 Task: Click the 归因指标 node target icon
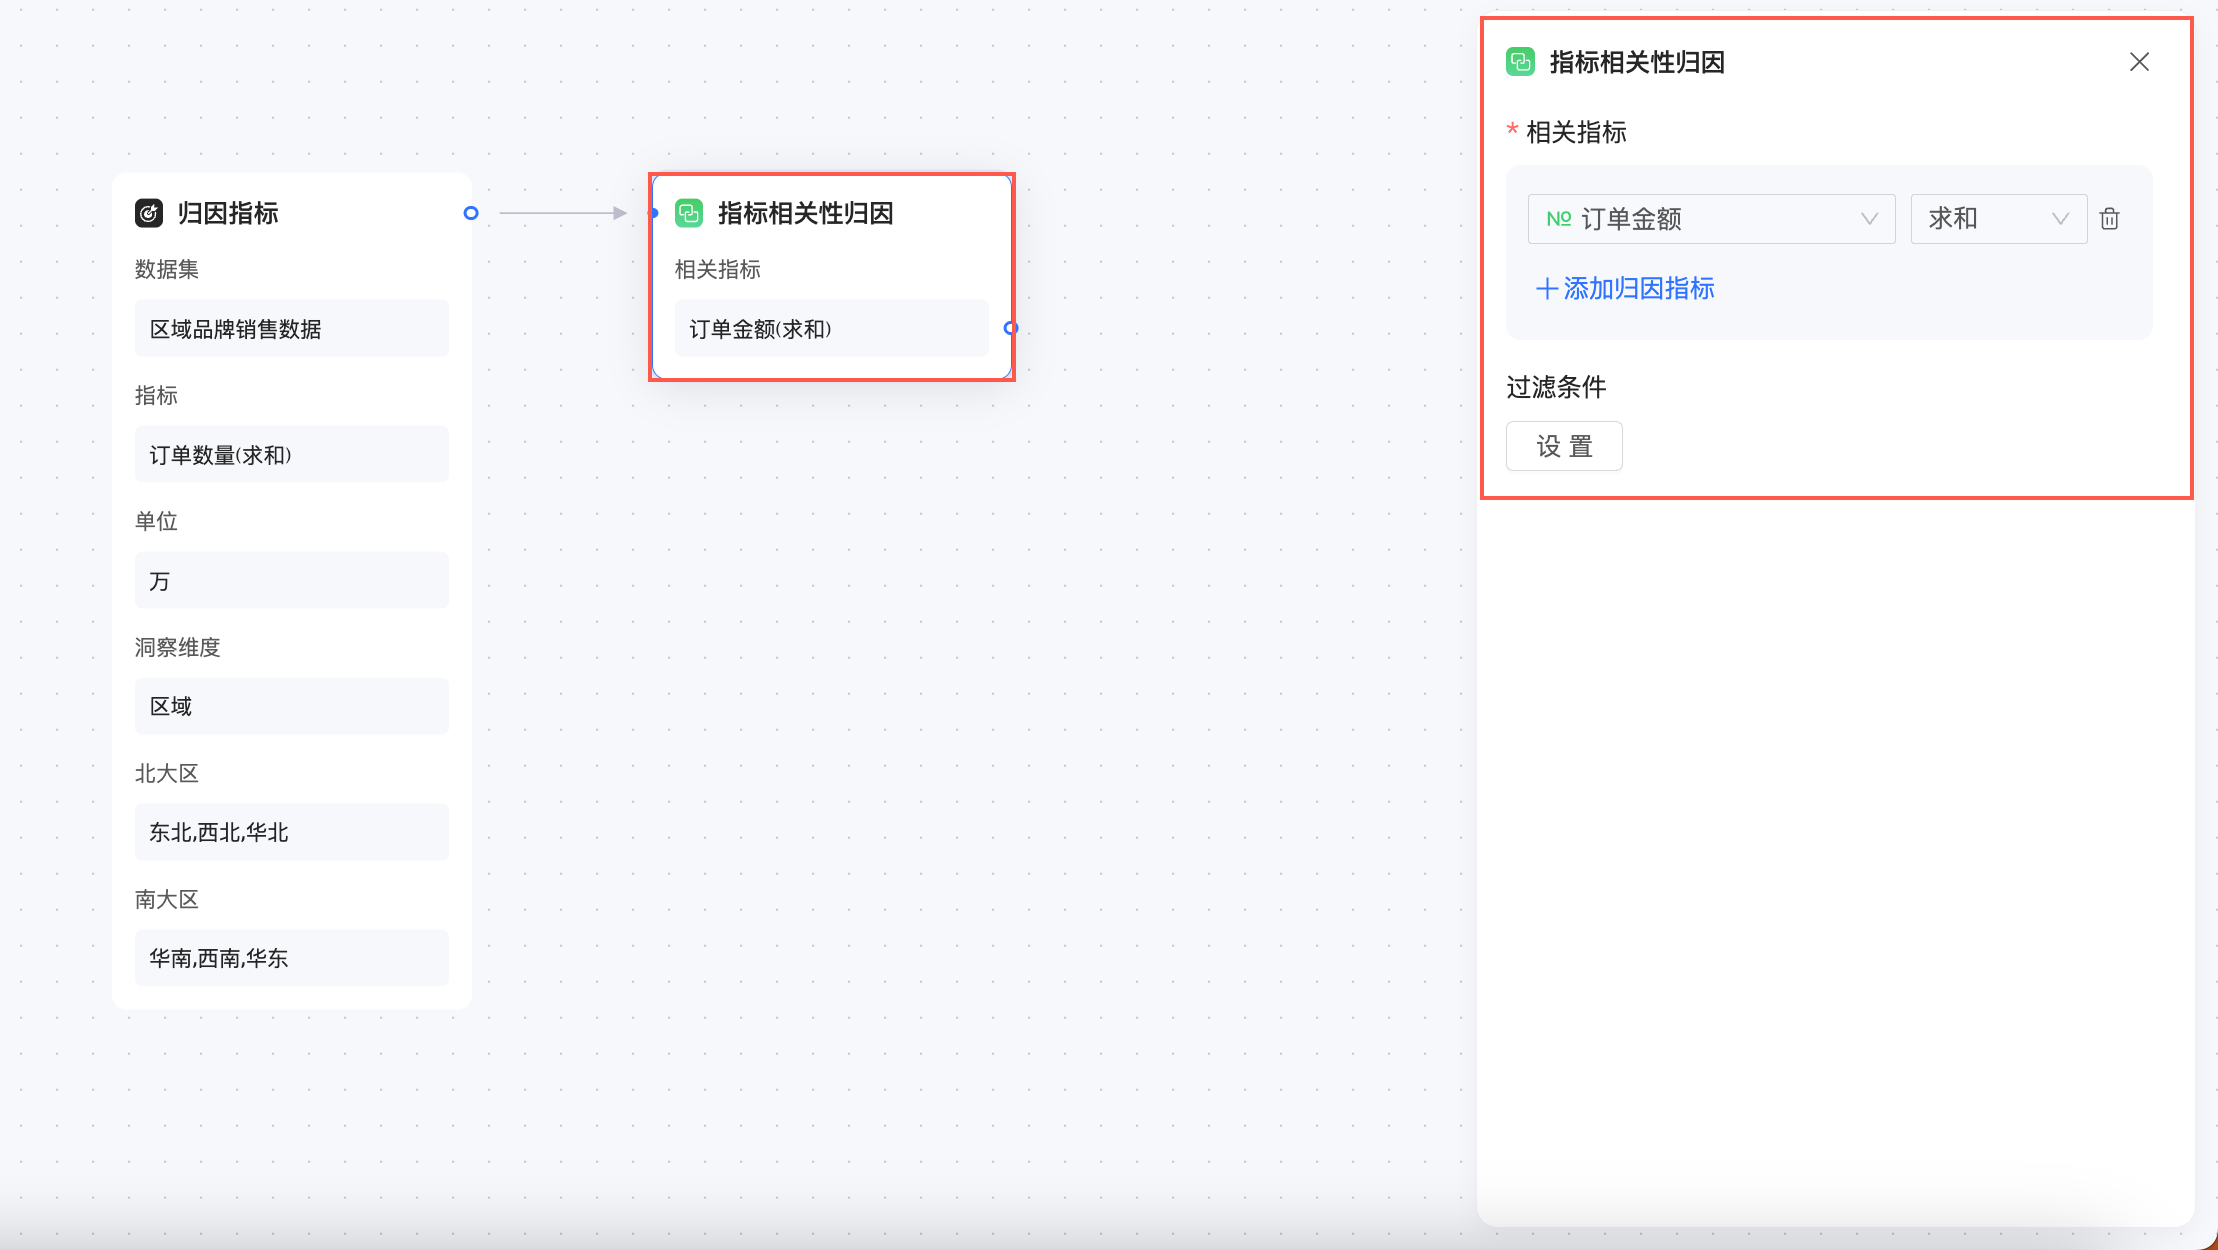coord(149,213)
